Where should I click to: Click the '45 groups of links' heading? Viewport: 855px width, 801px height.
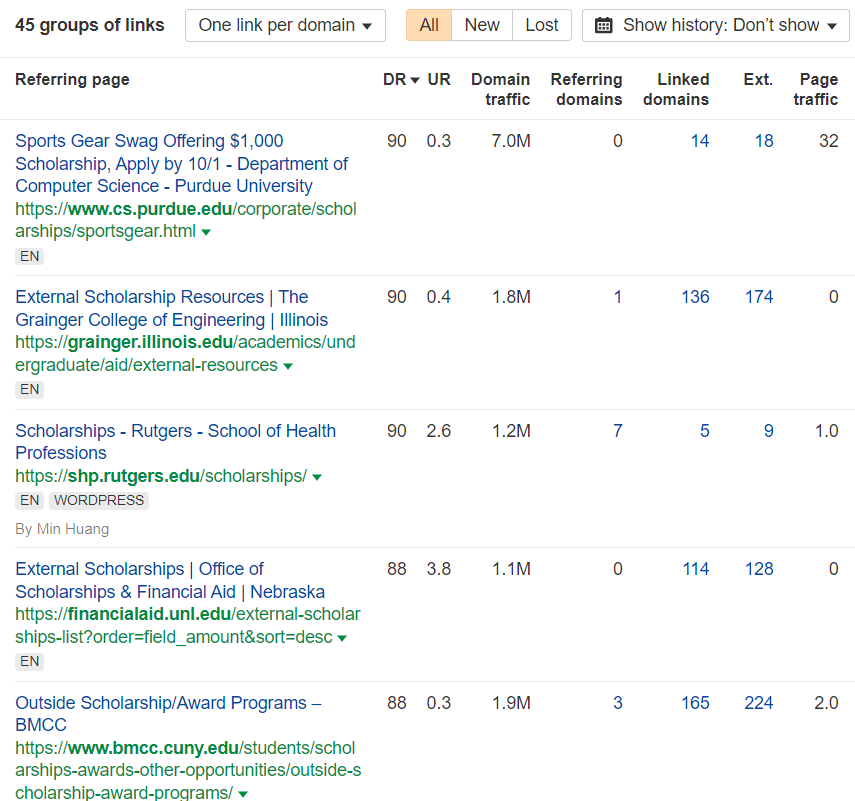tap(89, 25)
